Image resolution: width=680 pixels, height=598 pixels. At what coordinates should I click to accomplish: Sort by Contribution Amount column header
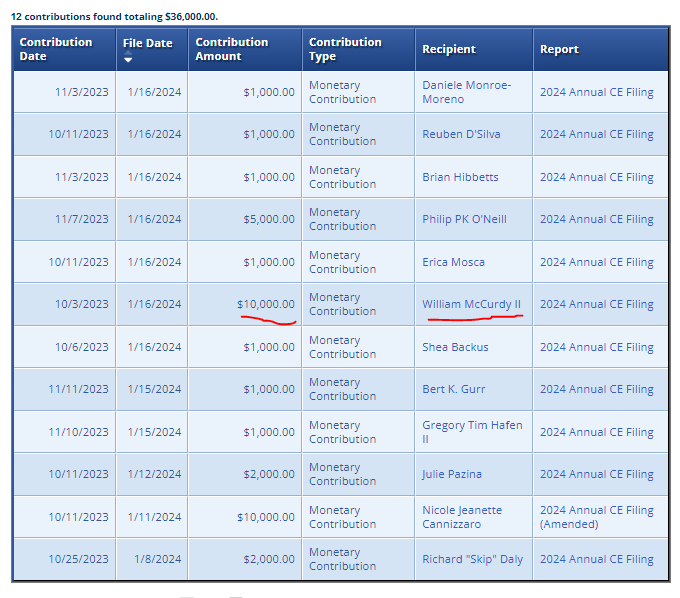pyautogui.click(x=232, y=49)
